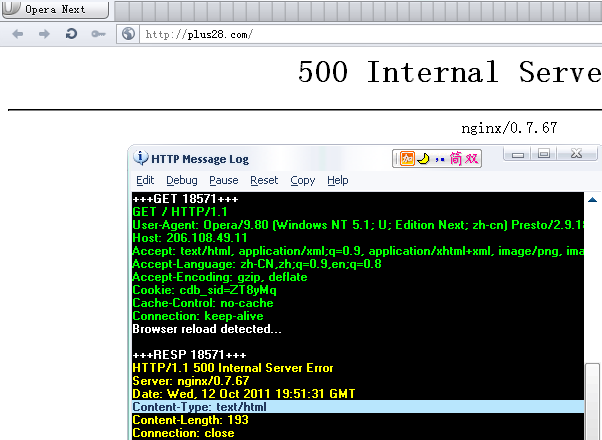Click the Accept-Language header line

coord(256,264)
